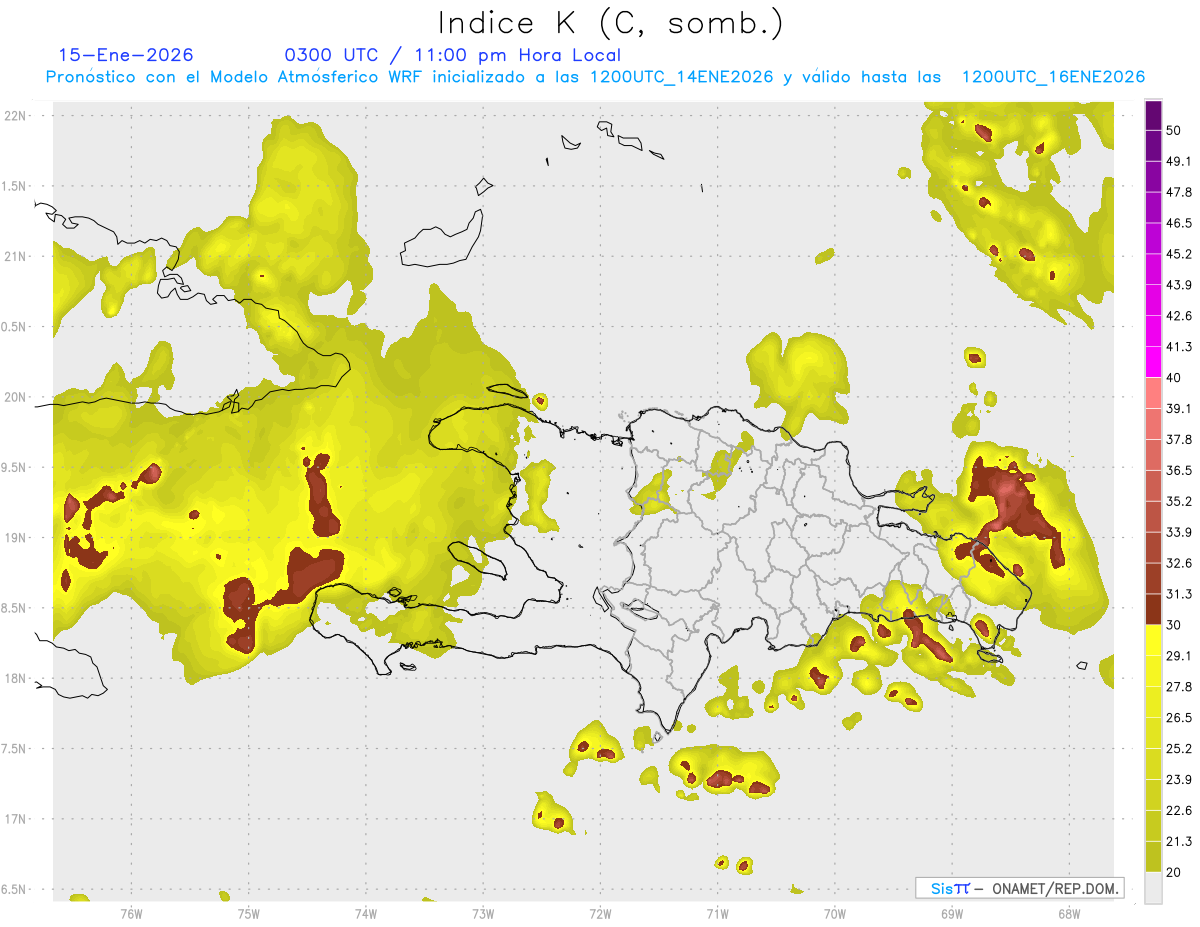Screen dimensions: 1200x927
Task: Click the '22N' latitude label
Action: click(15, 115)
